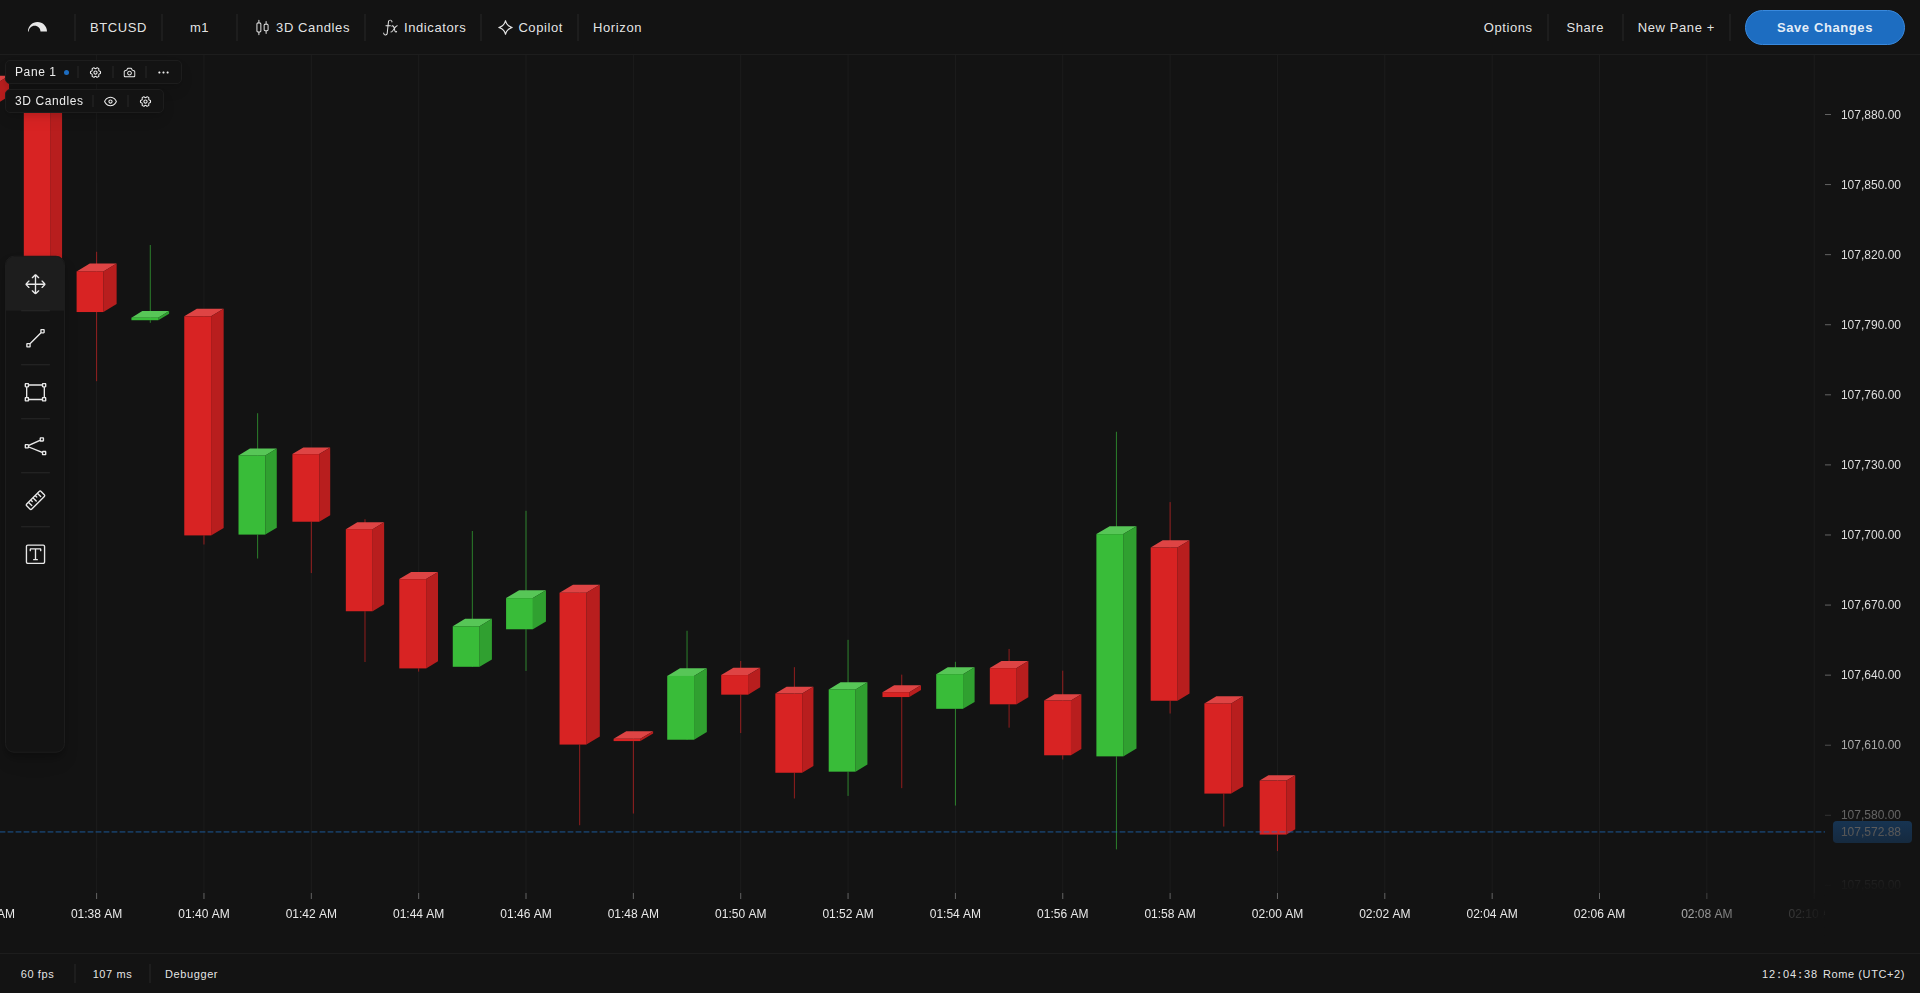
Task: Select the trend line drawing tool
Action: coord(35,338)
